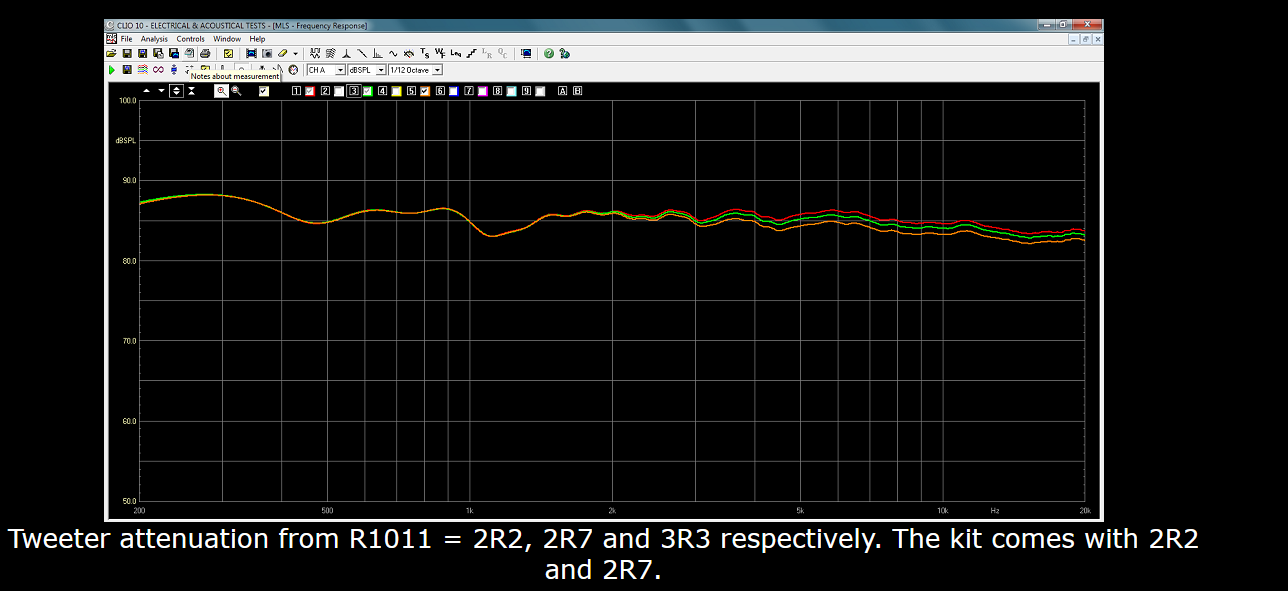The width and height of the screenshot is (1288, 591).
Task: Click overlay button number 9
Action: [x=526, y=91]
